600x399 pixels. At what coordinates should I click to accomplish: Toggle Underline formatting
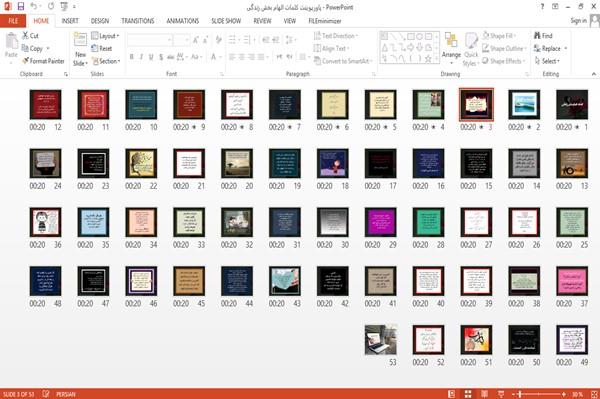point(151,57)
